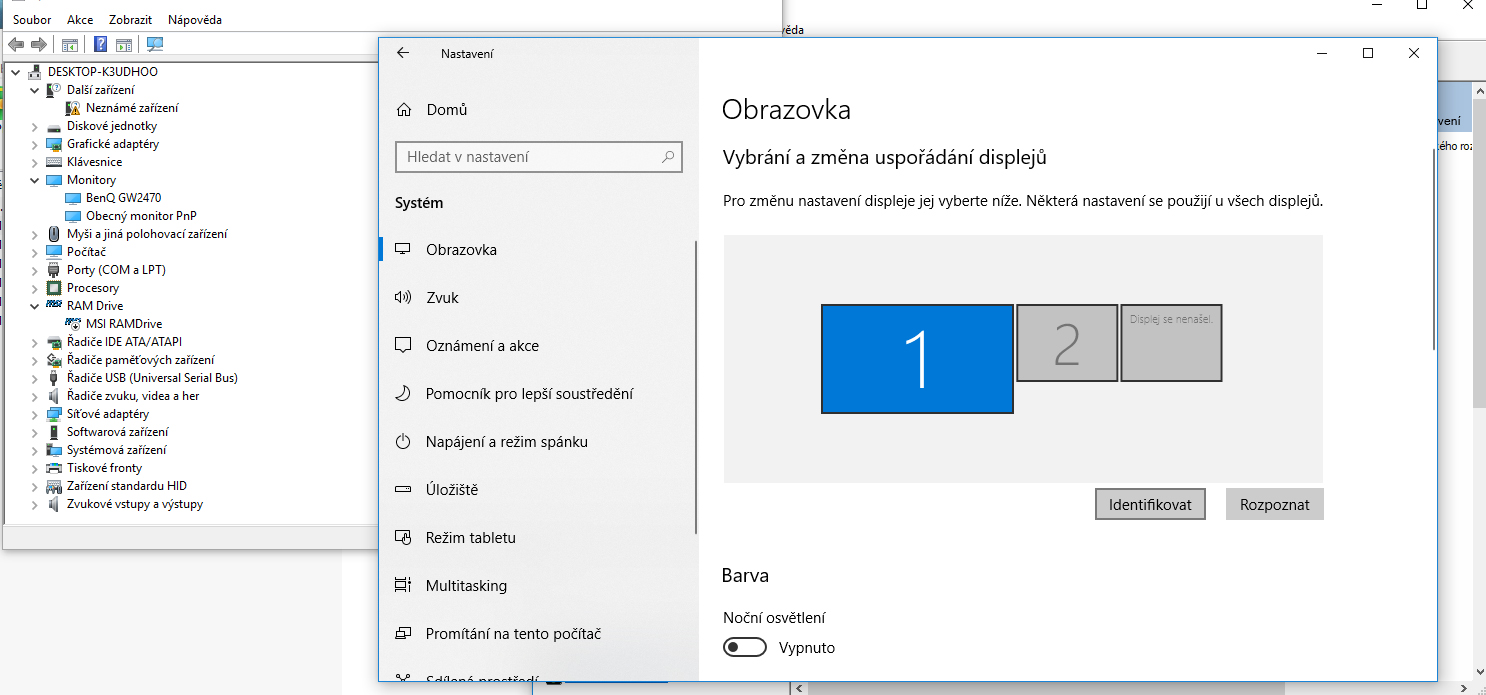Collapse the DESKTOP-K3UDHOO root node

pyautogui.click(x=16, y=72)
